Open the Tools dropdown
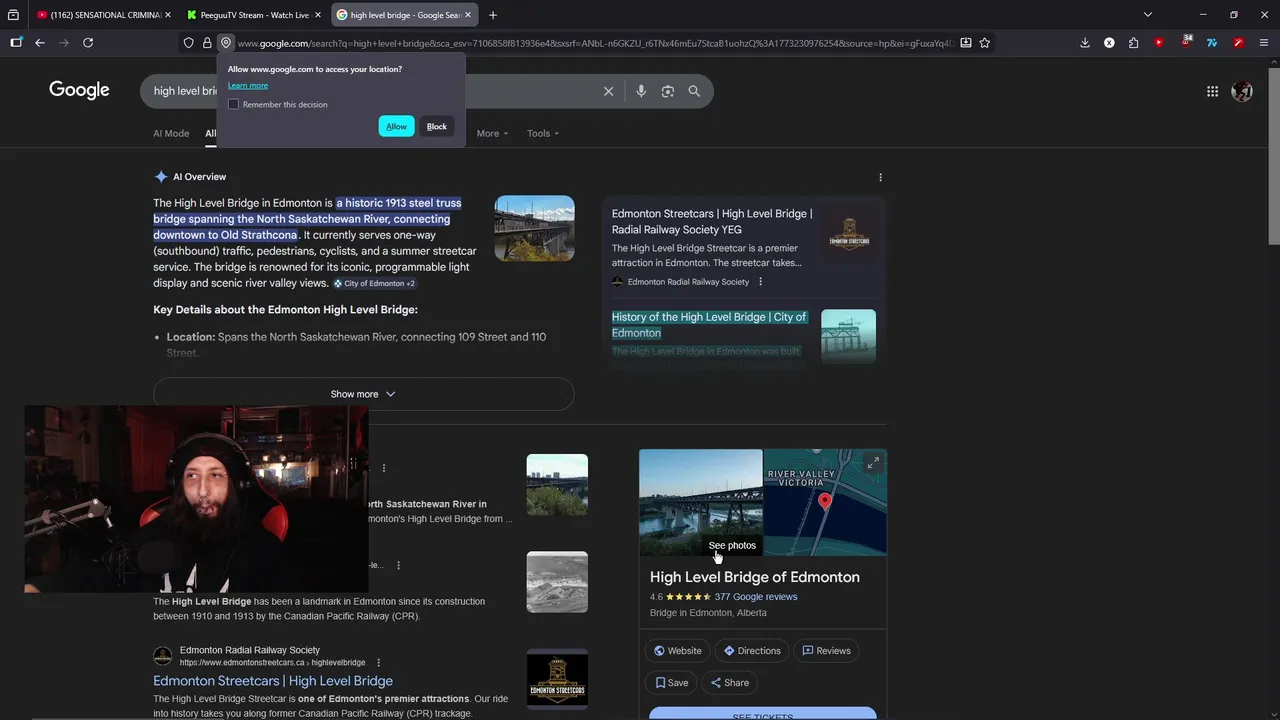Screen dimensions: 1280x720 click(x=543, y=133)
